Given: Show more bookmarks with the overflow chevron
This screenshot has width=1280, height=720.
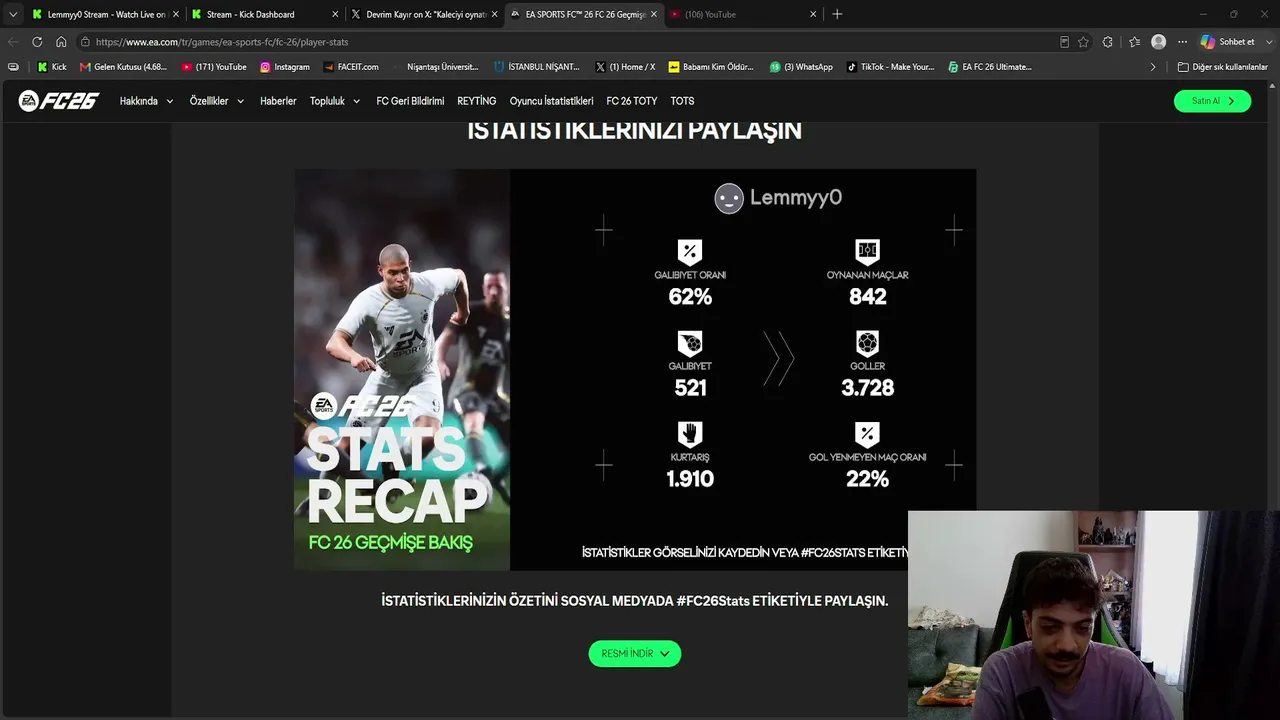Looking at the screenshot, I should click(x=1152, y=67).
